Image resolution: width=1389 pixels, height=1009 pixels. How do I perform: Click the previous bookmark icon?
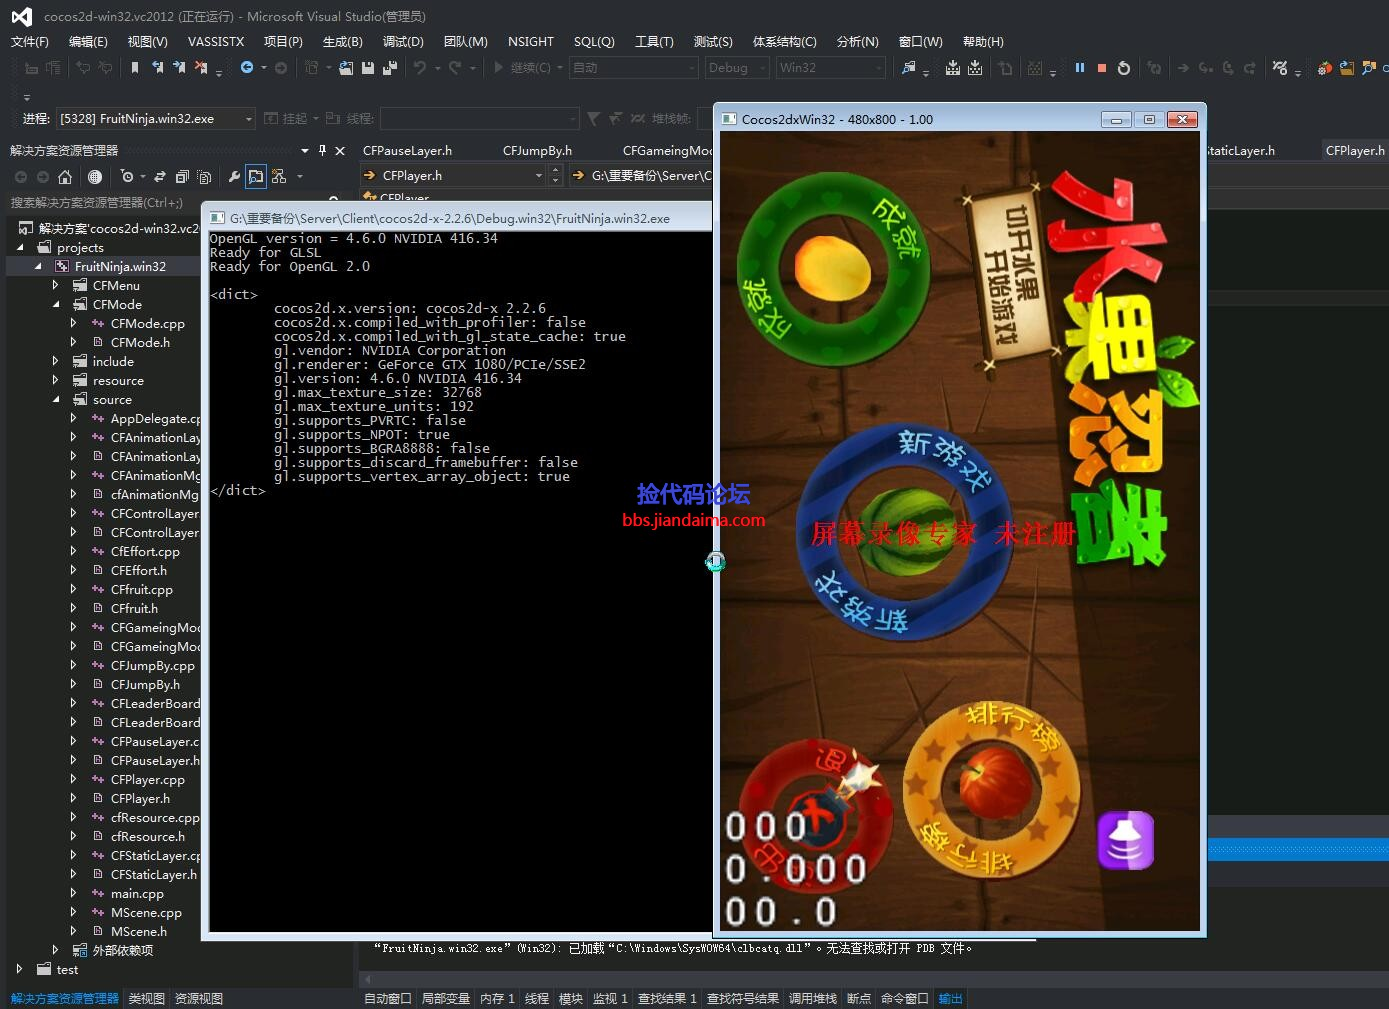pyautogui.click(x=157, y=67)
